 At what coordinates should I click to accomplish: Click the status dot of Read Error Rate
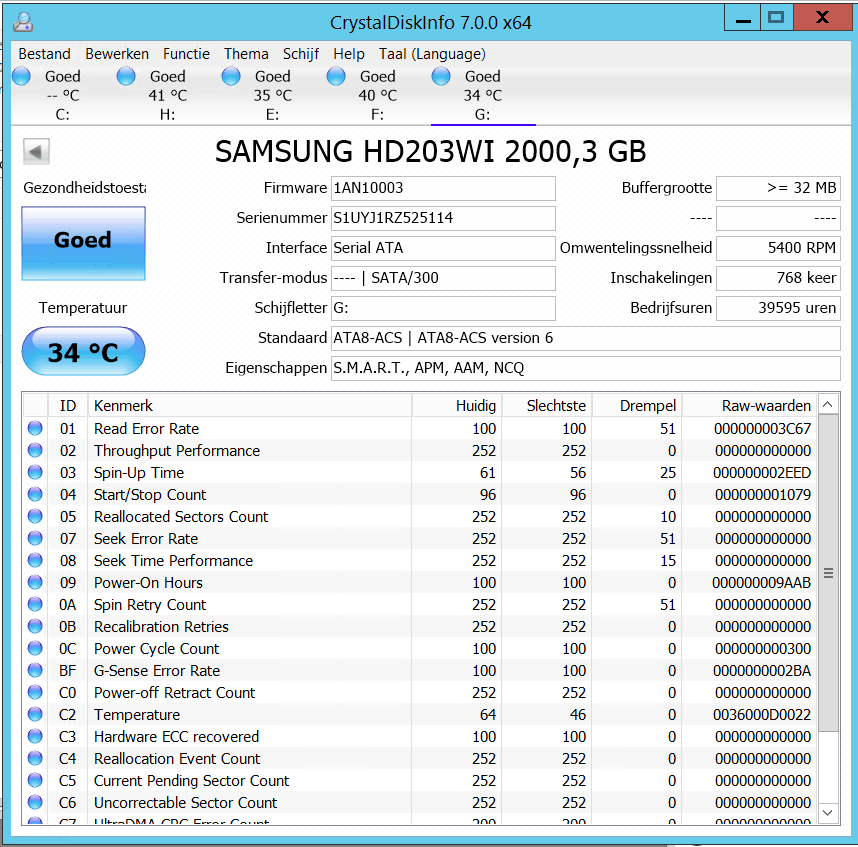35,428
